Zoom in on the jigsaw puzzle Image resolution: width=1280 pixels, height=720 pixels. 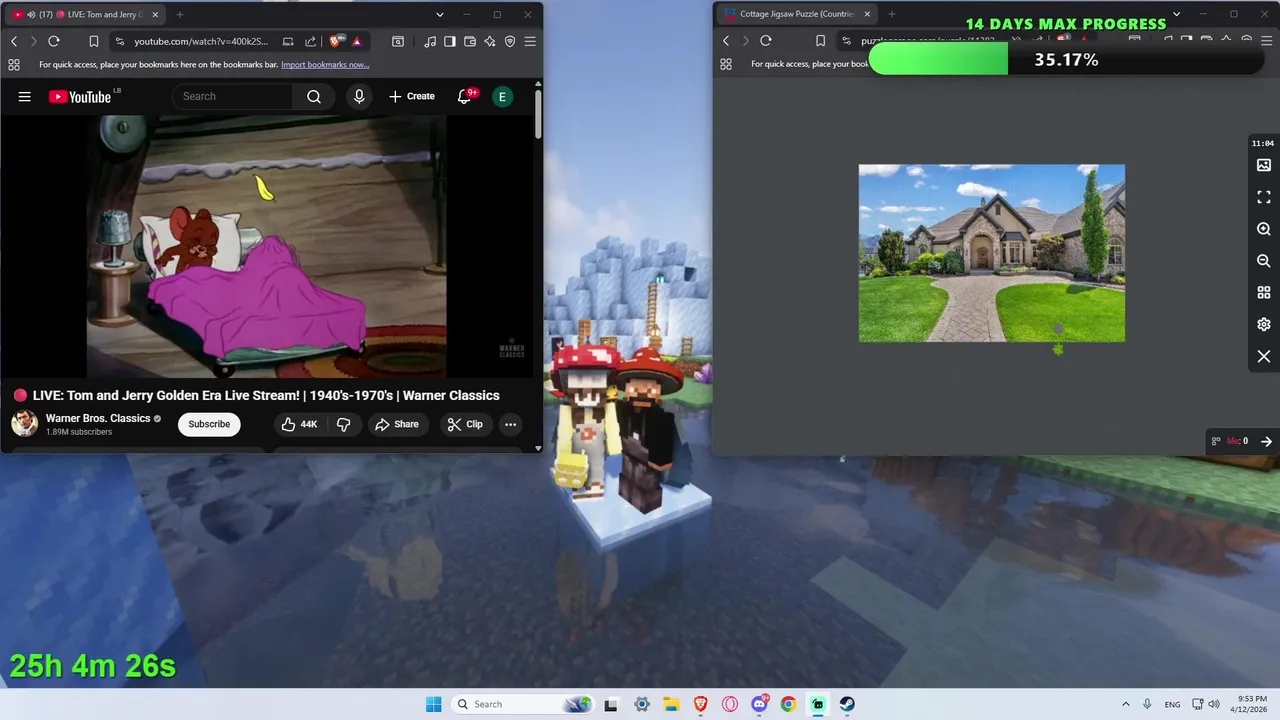1264,229
